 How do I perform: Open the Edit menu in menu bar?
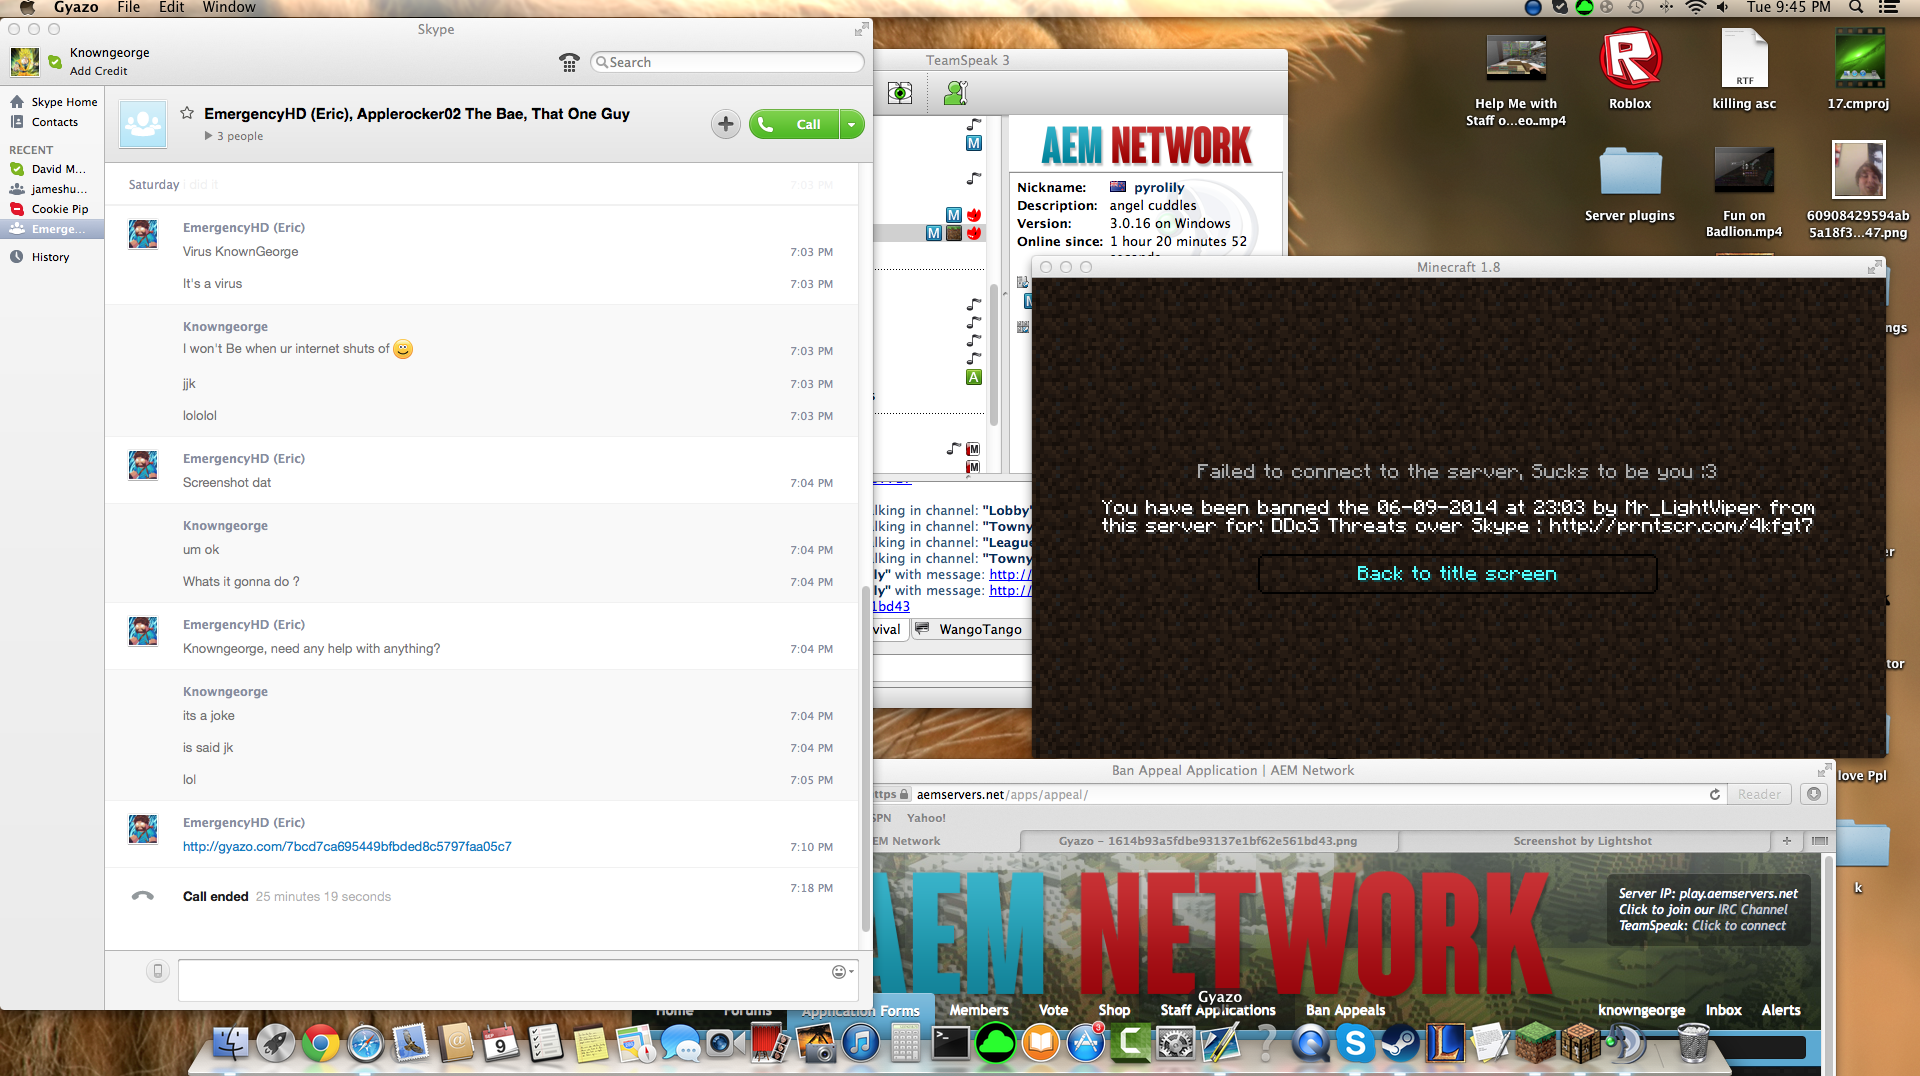click(172, 8)
